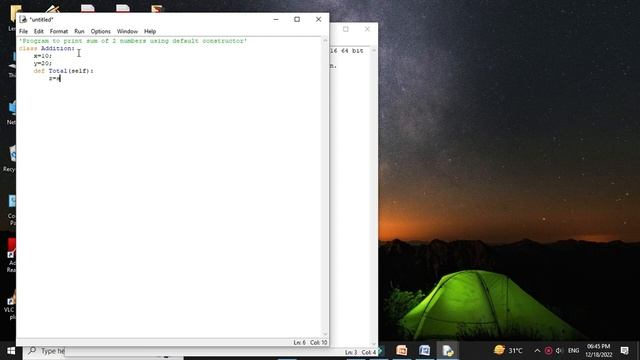Switch to Python IDLE taskbar icon
The width and height of the screenshot is (640, 360).
448,351
